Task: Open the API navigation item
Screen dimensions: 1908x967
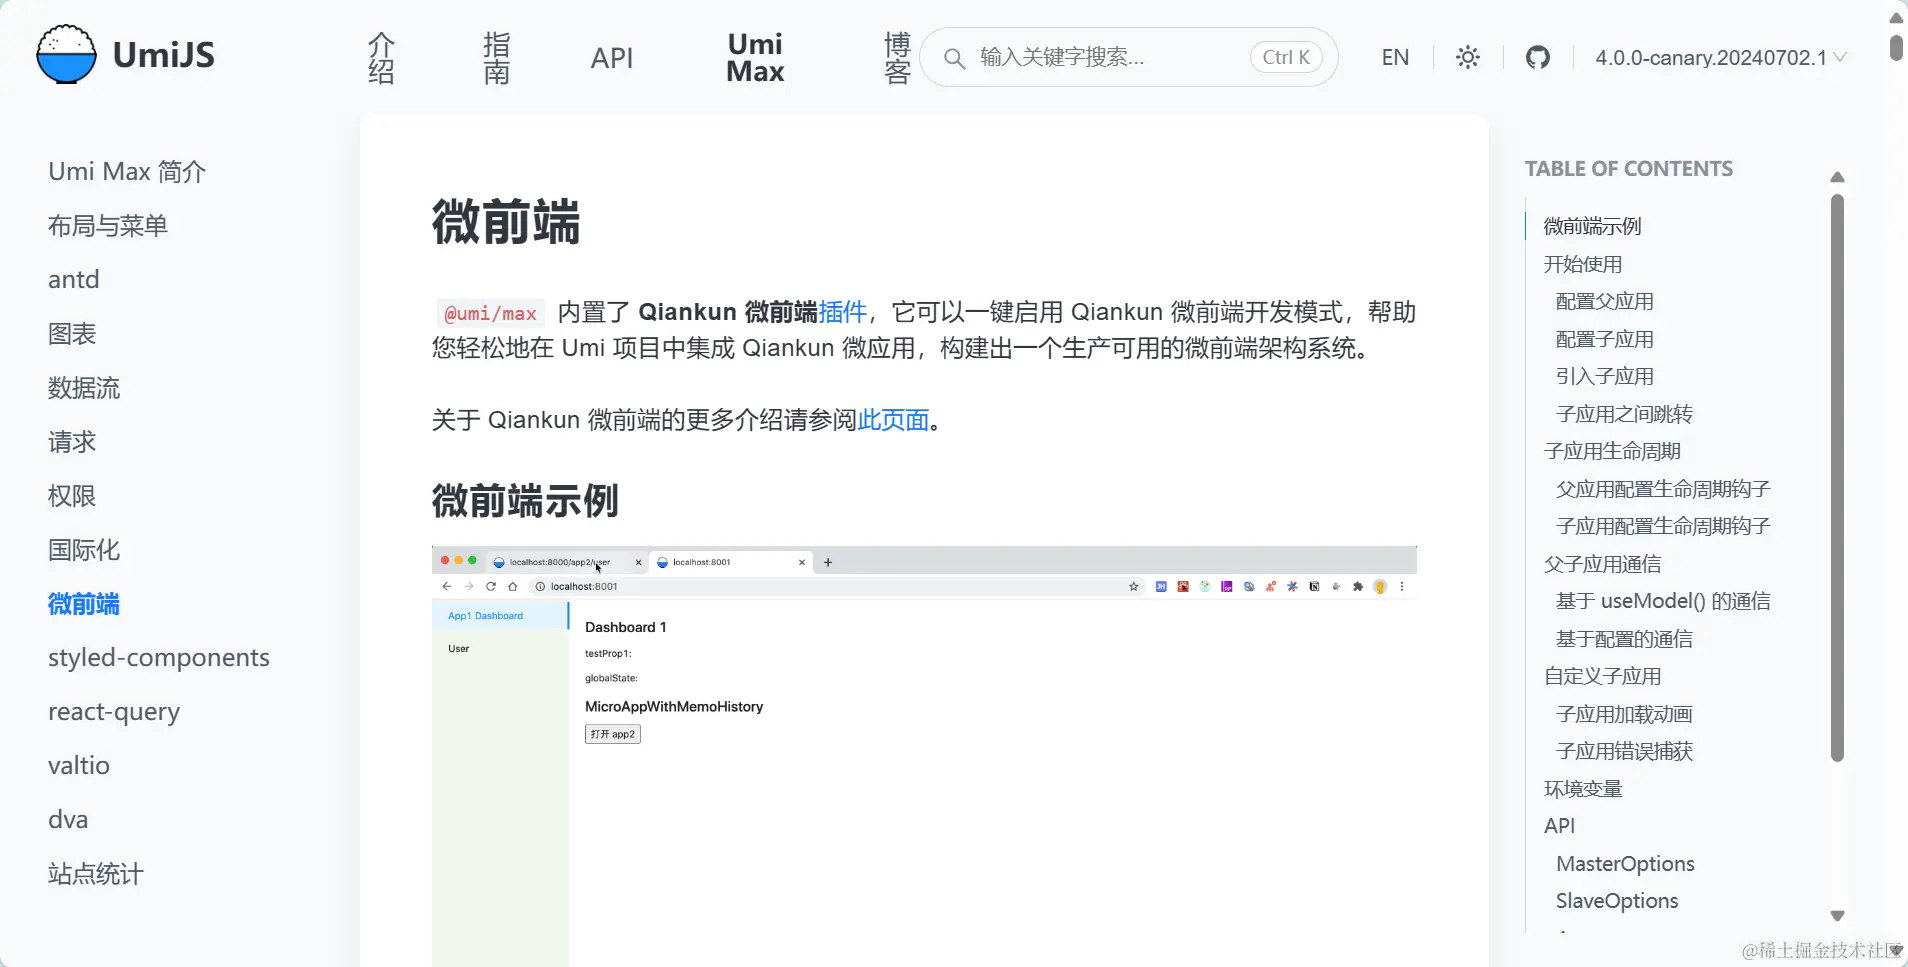Action: coord(612,58)
